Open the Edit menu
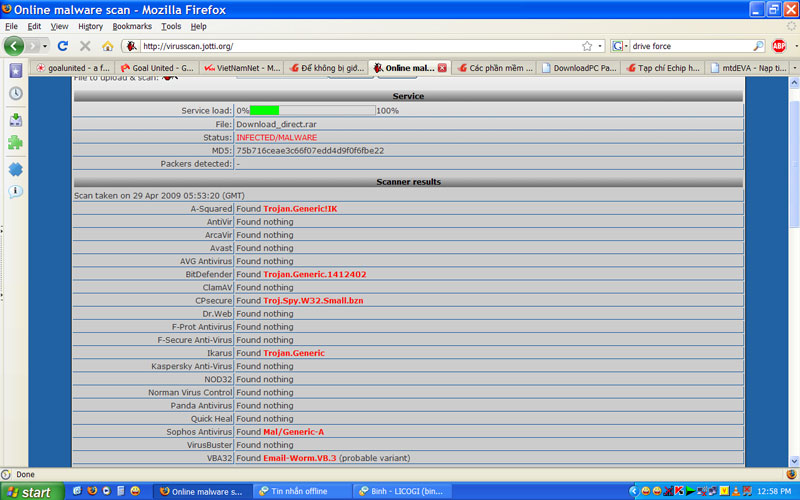This screenshot has height=500, width=800. (x=34, y=26)
